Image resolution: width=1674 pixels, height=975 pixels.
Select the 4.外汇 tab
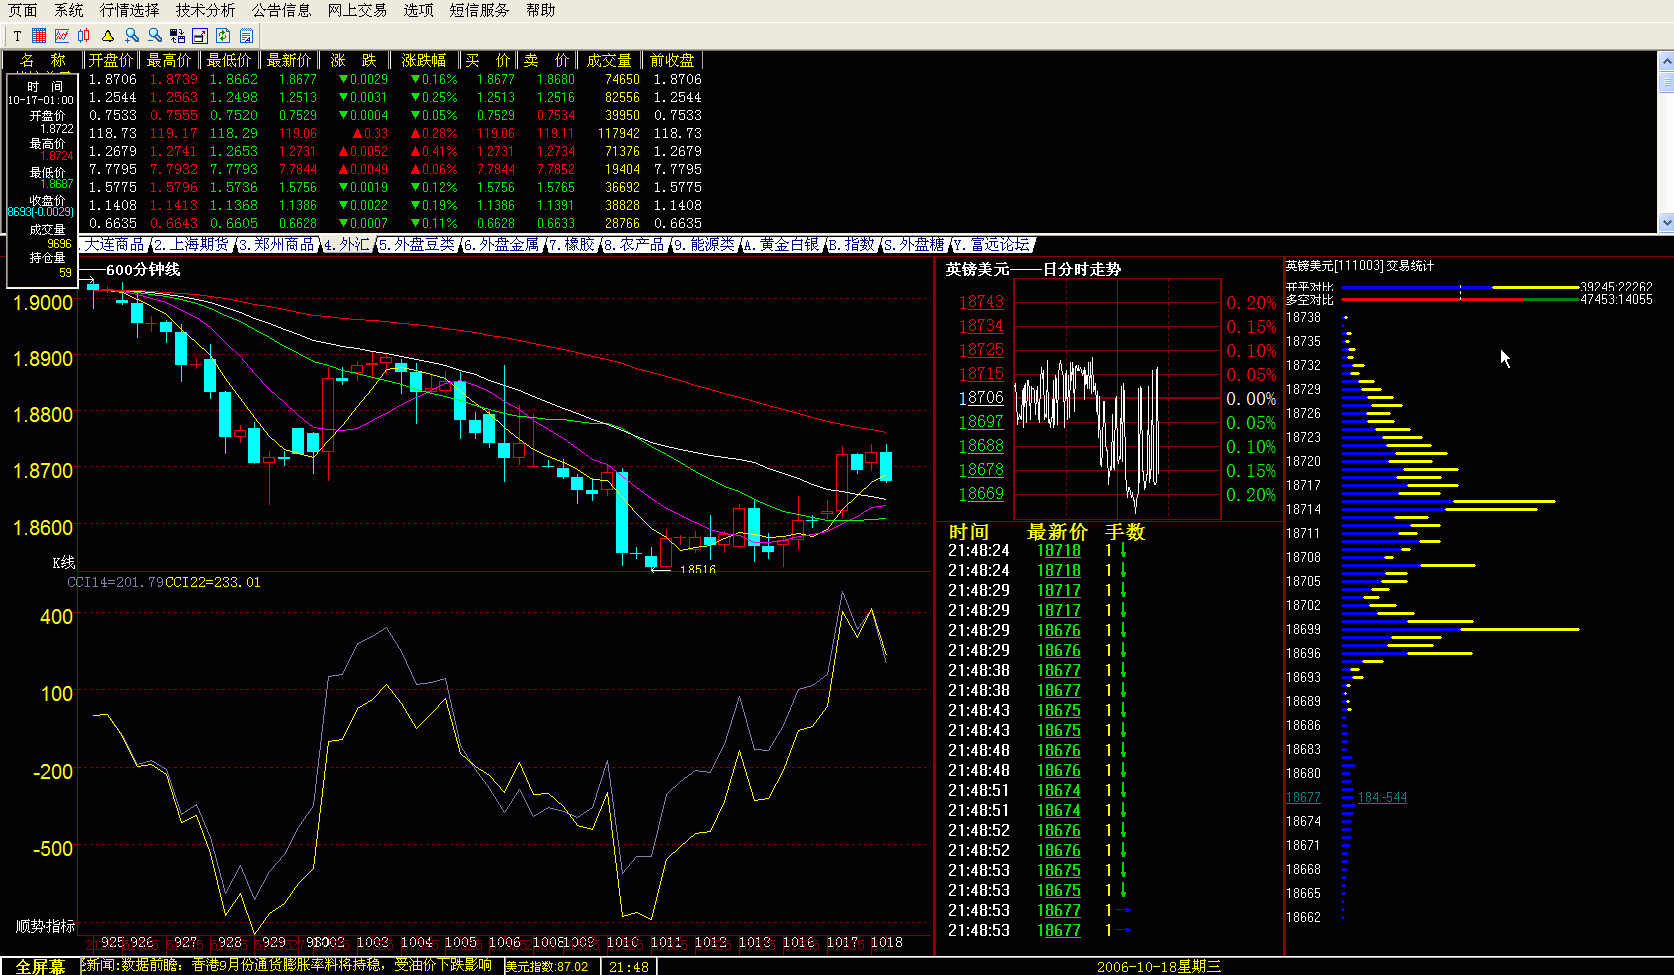click(348, 245)
